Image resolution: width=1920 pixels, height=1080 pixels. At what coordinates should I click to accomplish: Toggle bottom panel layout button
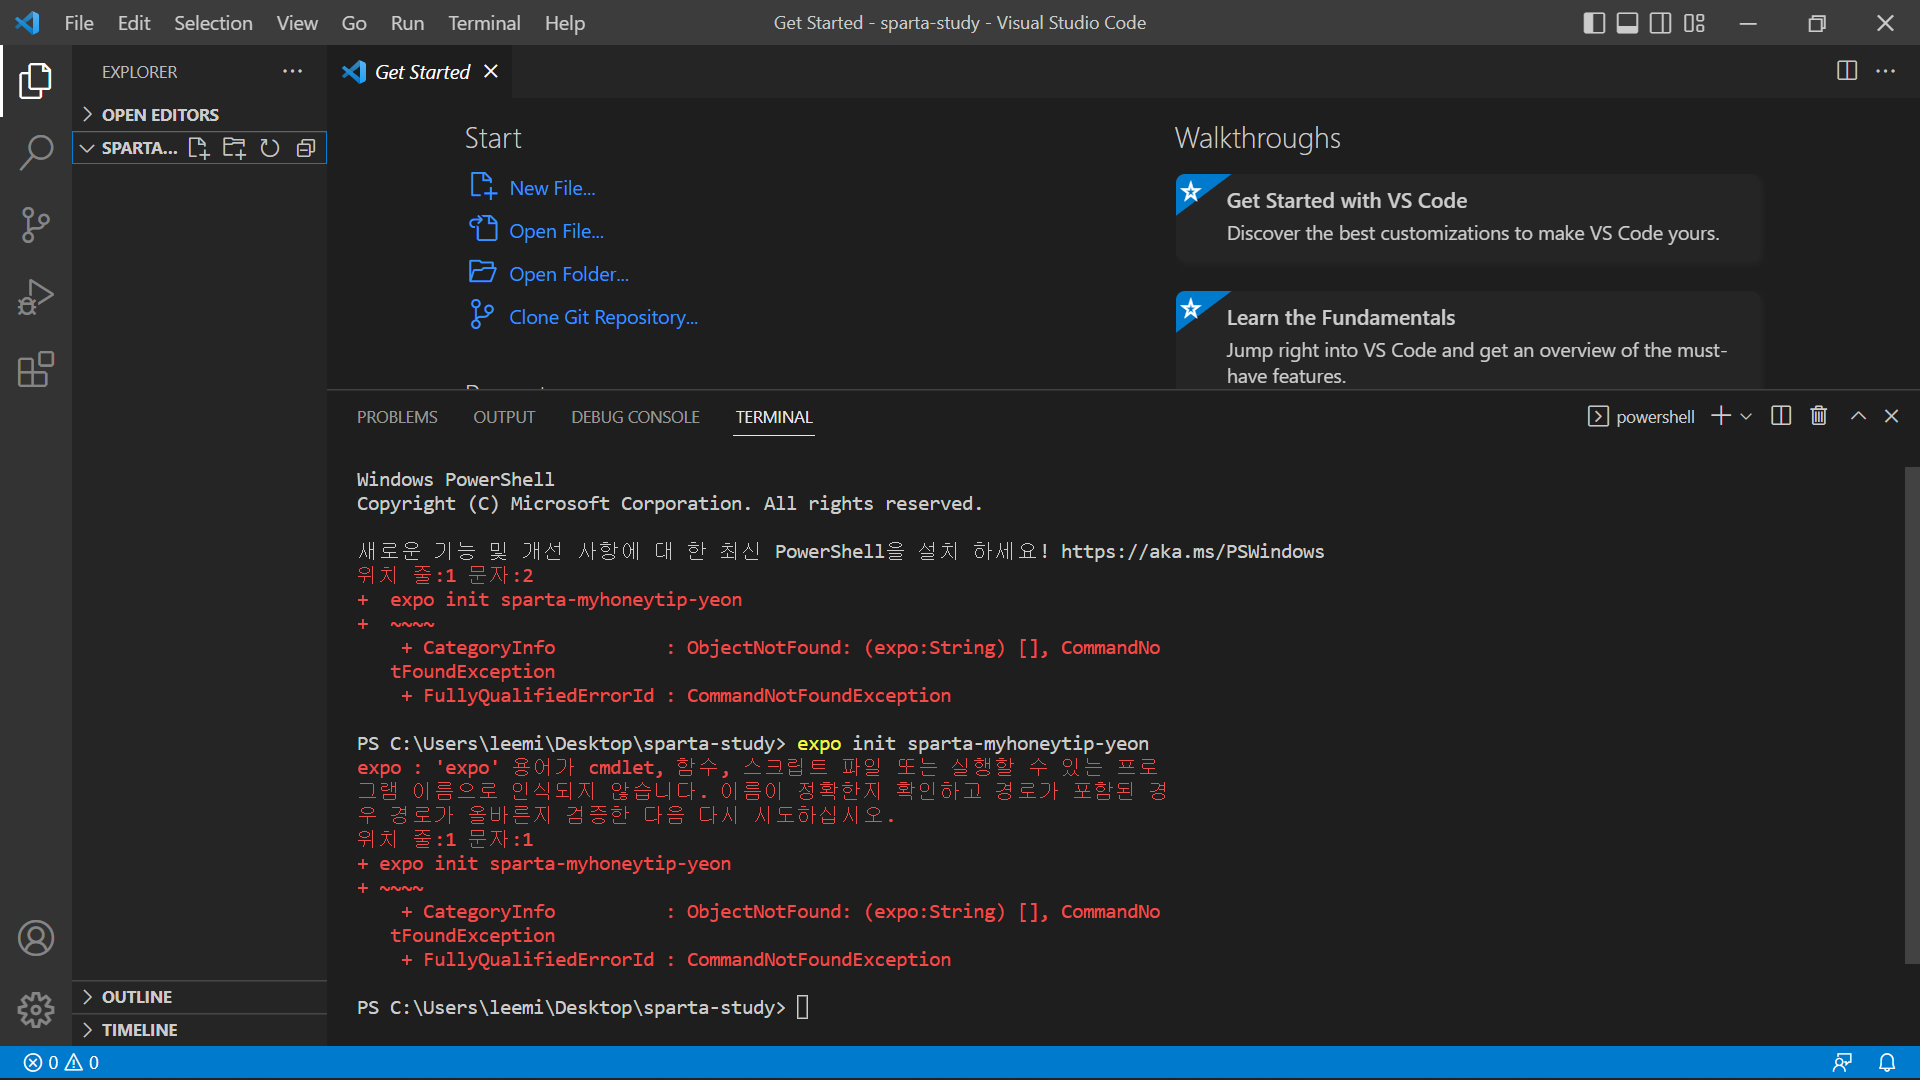pyautogui.click(x=1628, y=23)
